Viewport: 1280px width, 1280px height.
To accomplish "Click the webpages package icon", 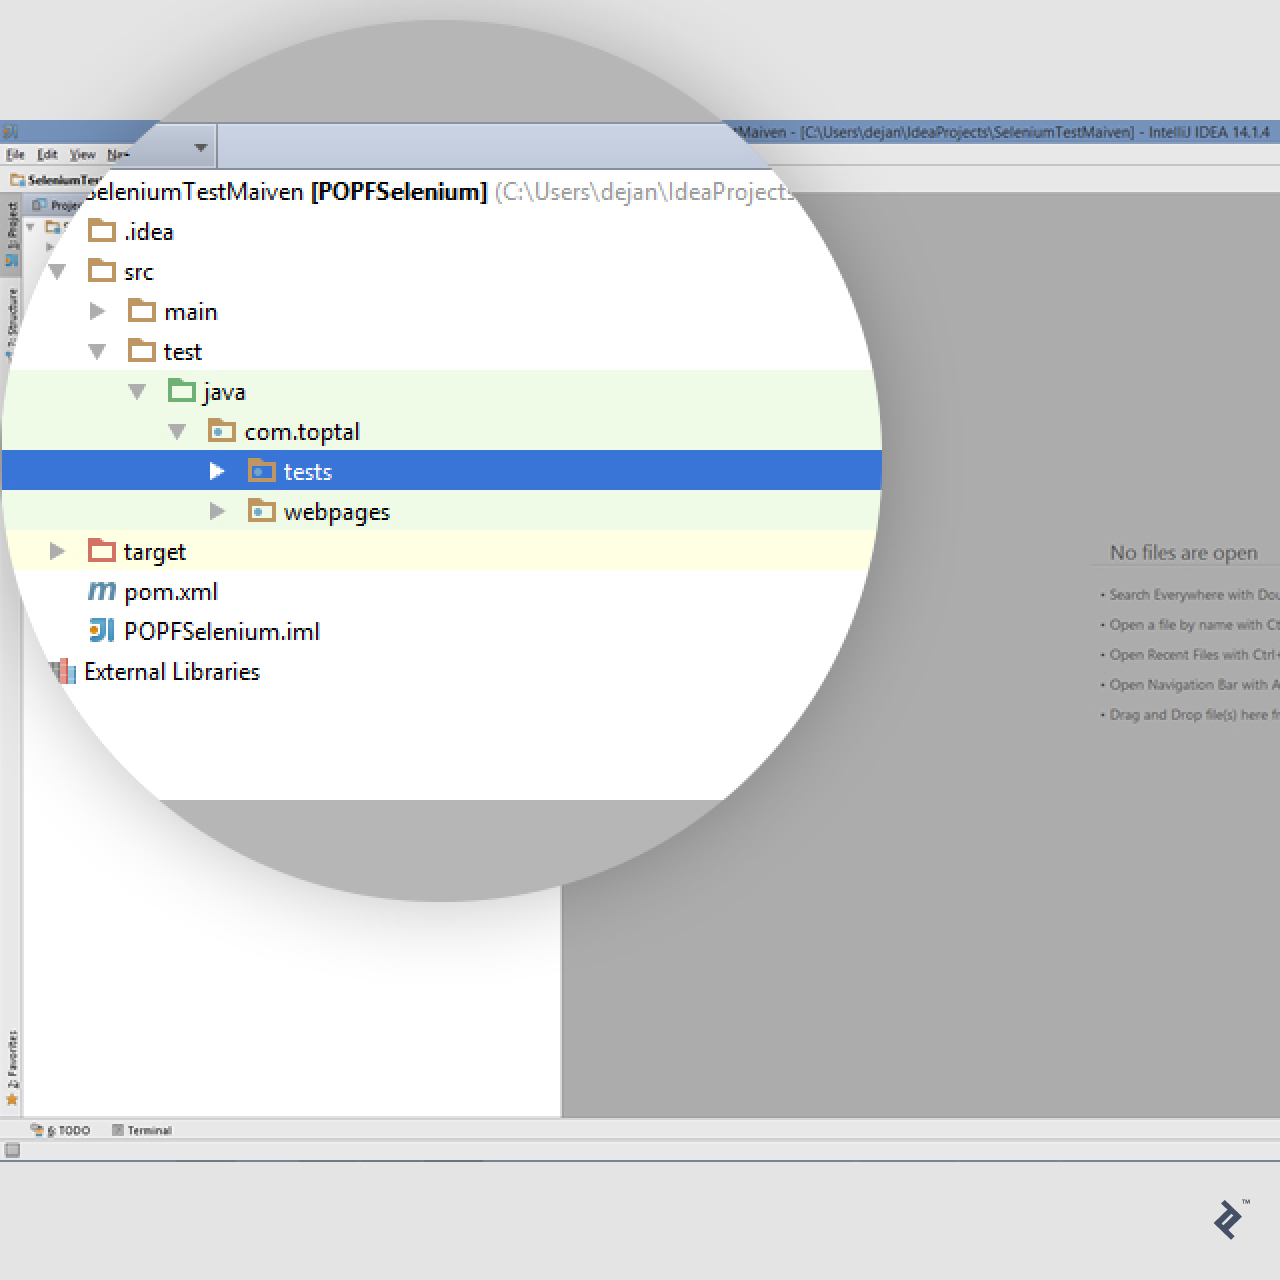I will click(261, 511).
